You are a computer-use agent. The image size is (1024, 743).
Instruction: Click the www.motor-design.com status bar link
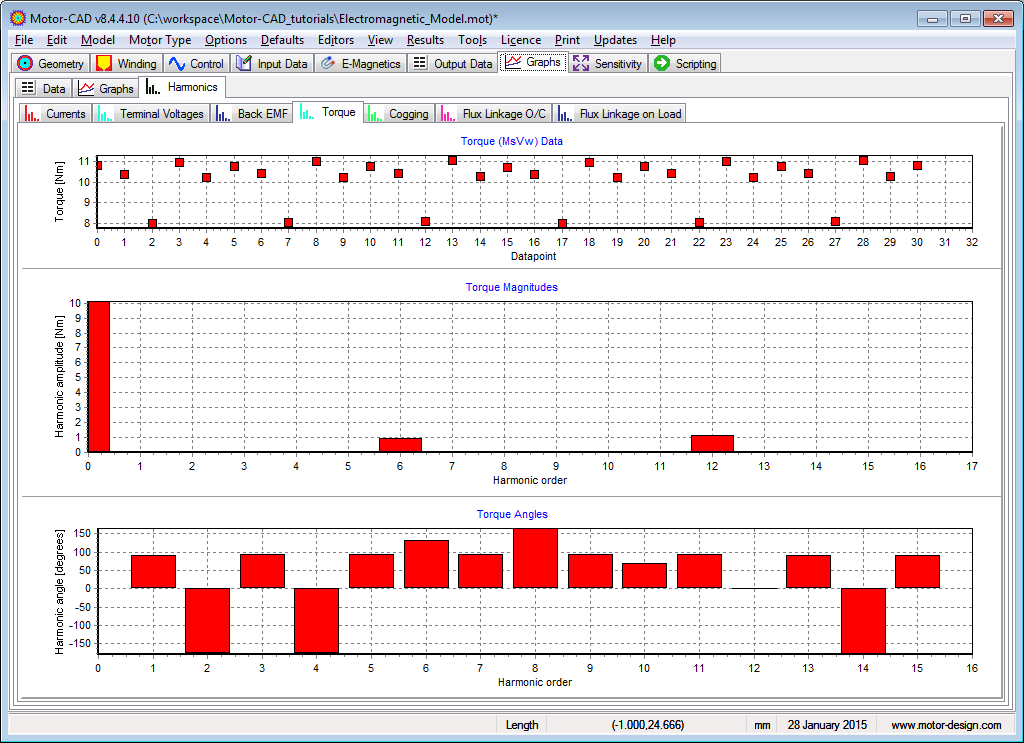(x=946, y=725)
